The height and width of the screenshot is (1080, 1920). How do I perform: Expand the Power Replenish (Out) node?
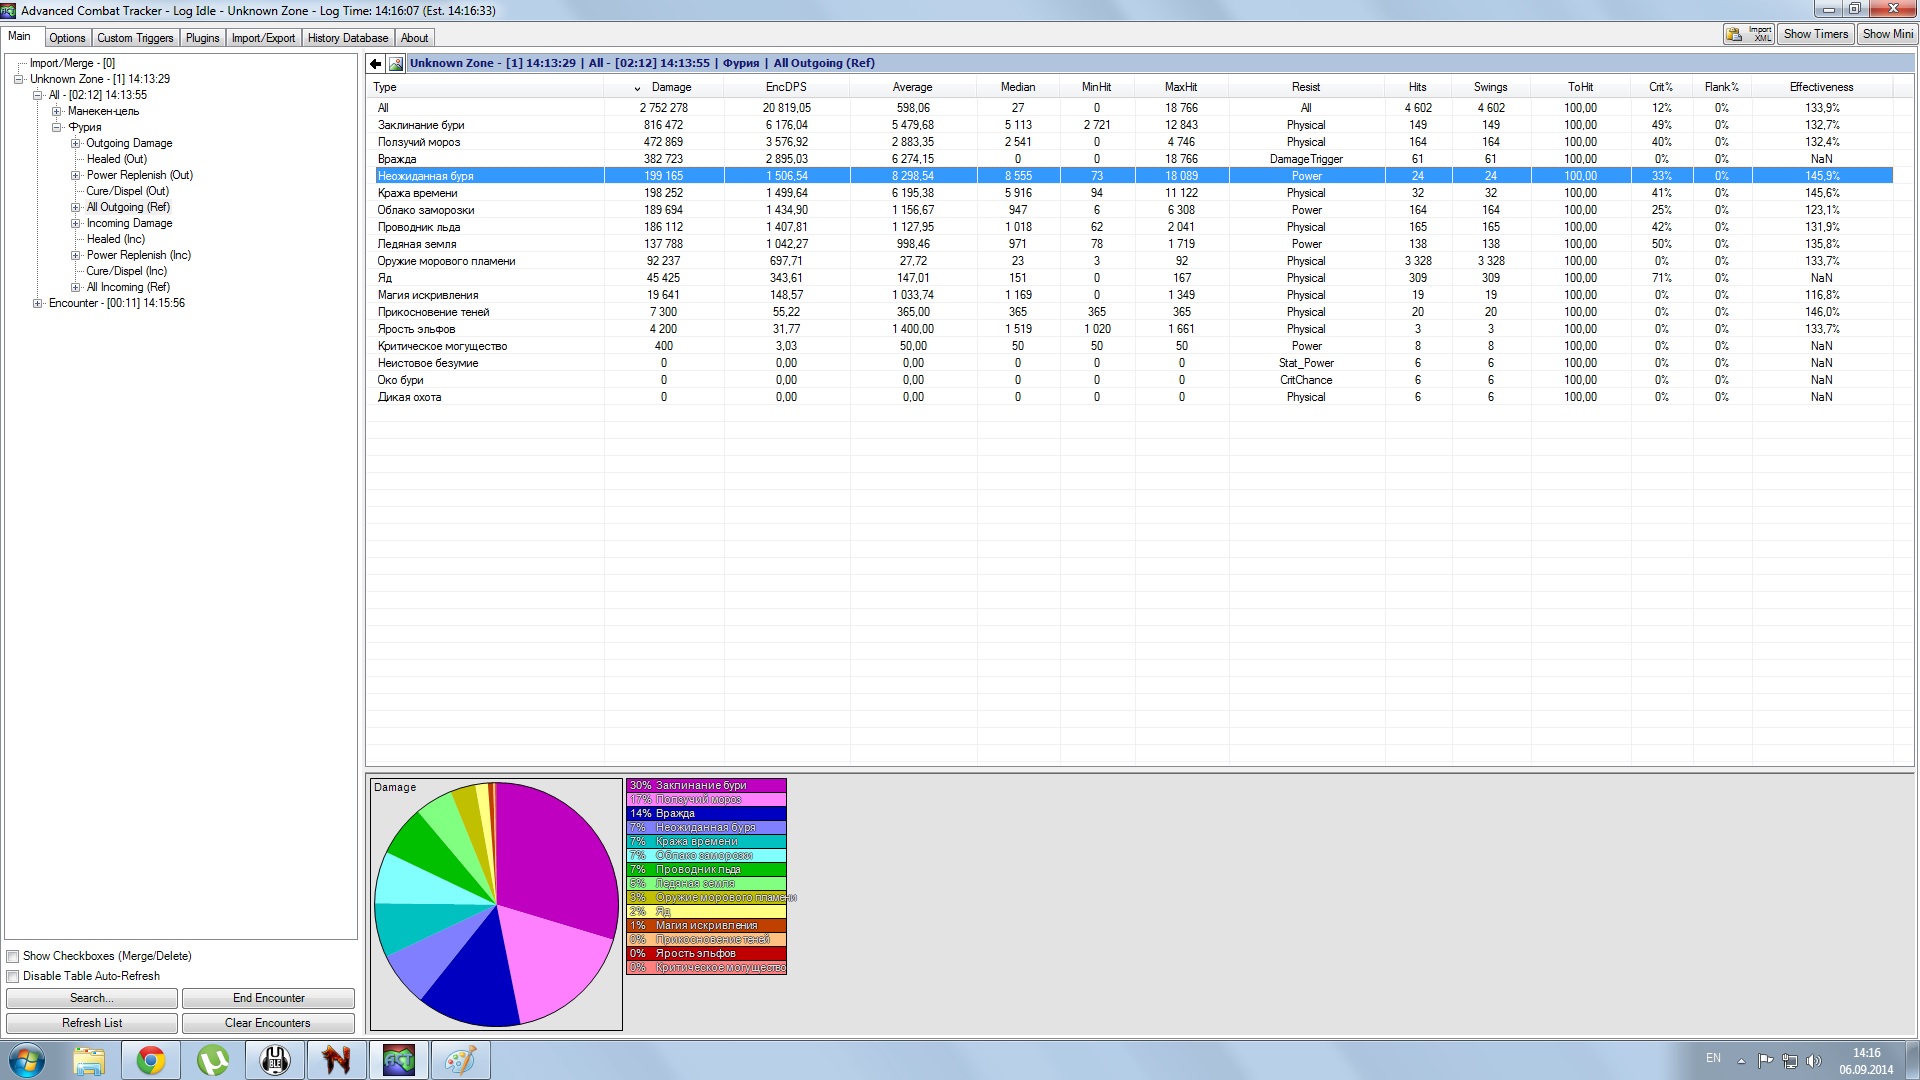pyautogui.click(x=75, y=175)
